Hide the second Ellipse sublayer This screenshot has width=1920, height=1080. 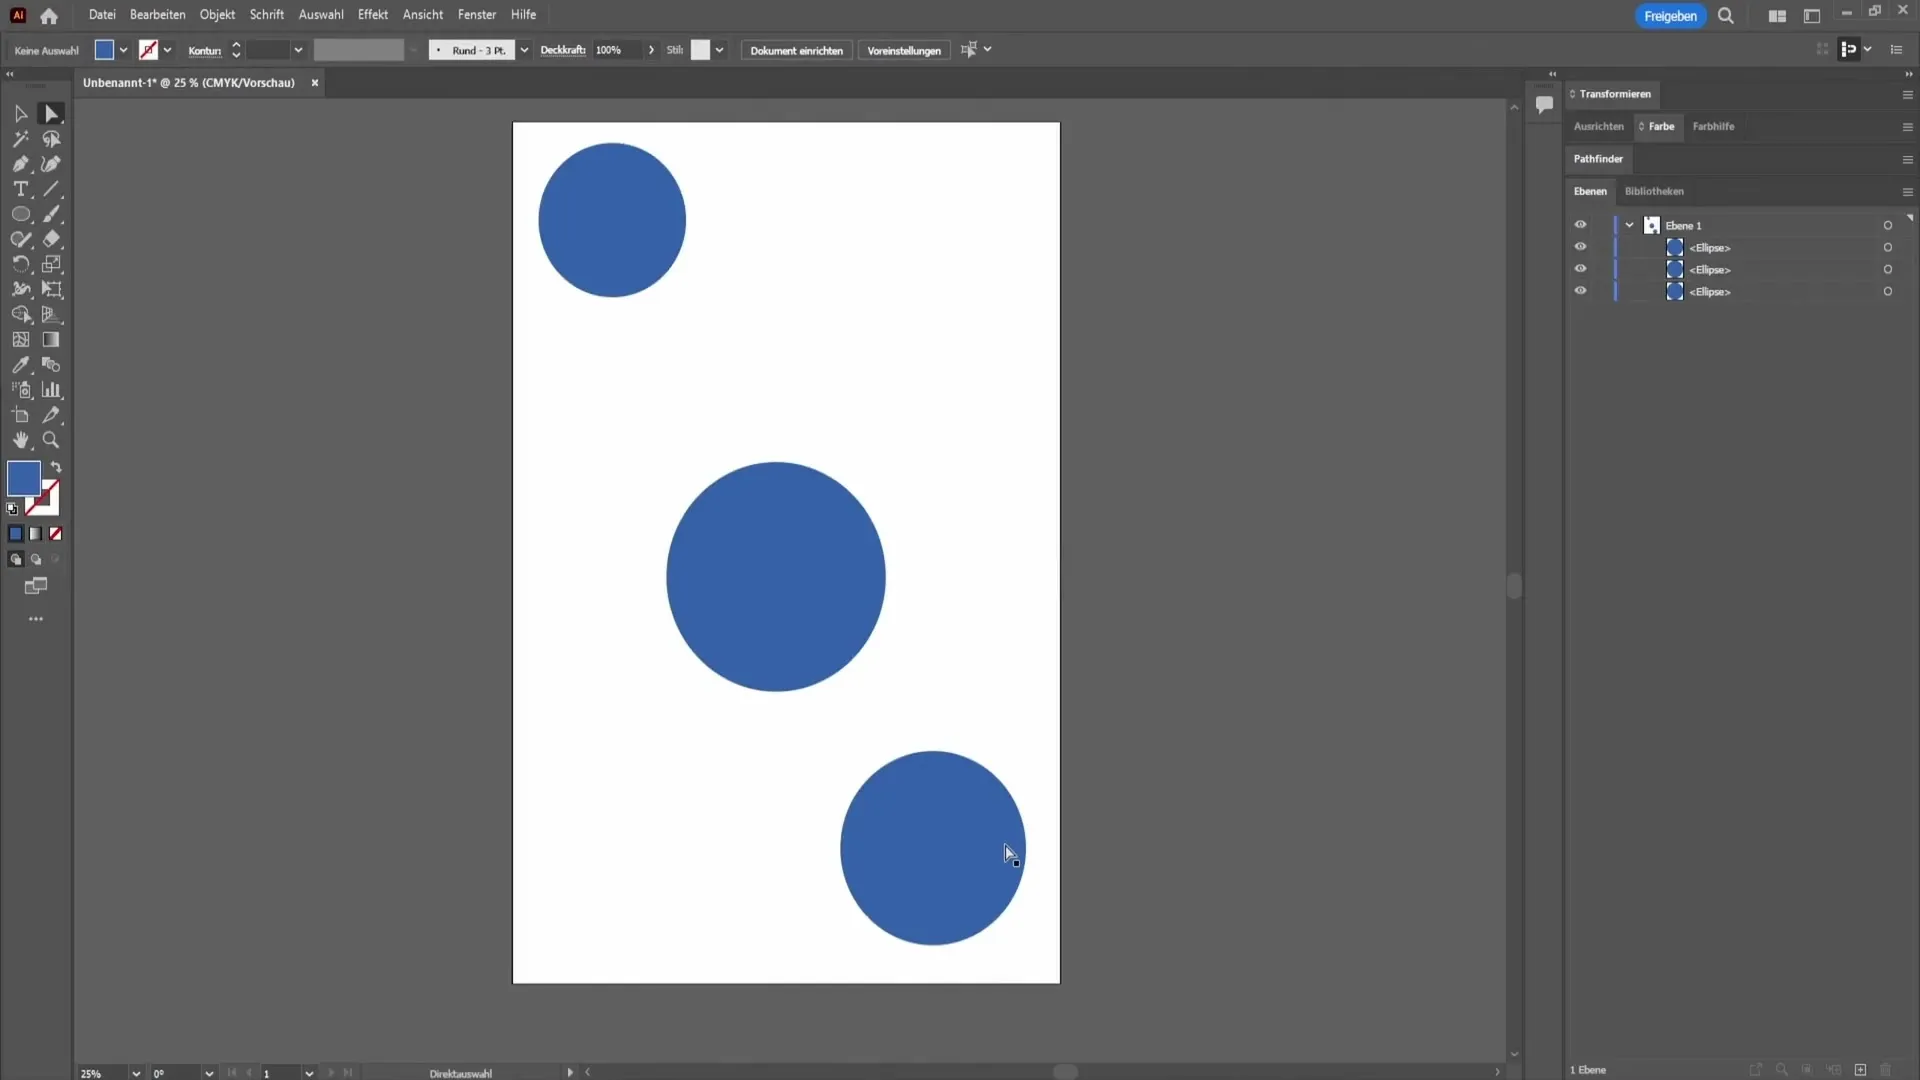[1580, 269]
